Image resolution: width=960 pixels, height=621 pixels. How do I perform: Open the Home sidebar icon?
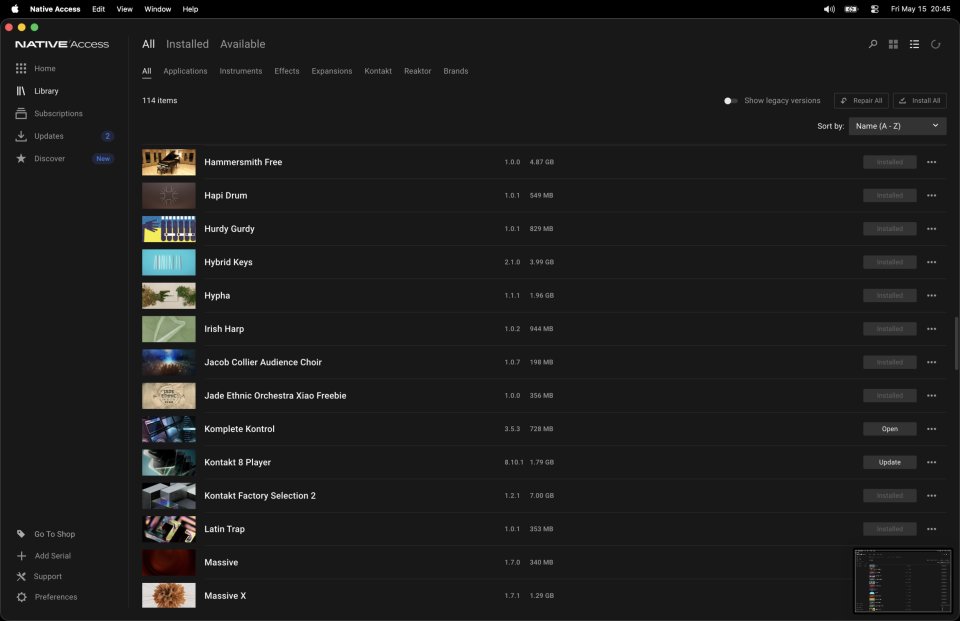pos(21,69)
